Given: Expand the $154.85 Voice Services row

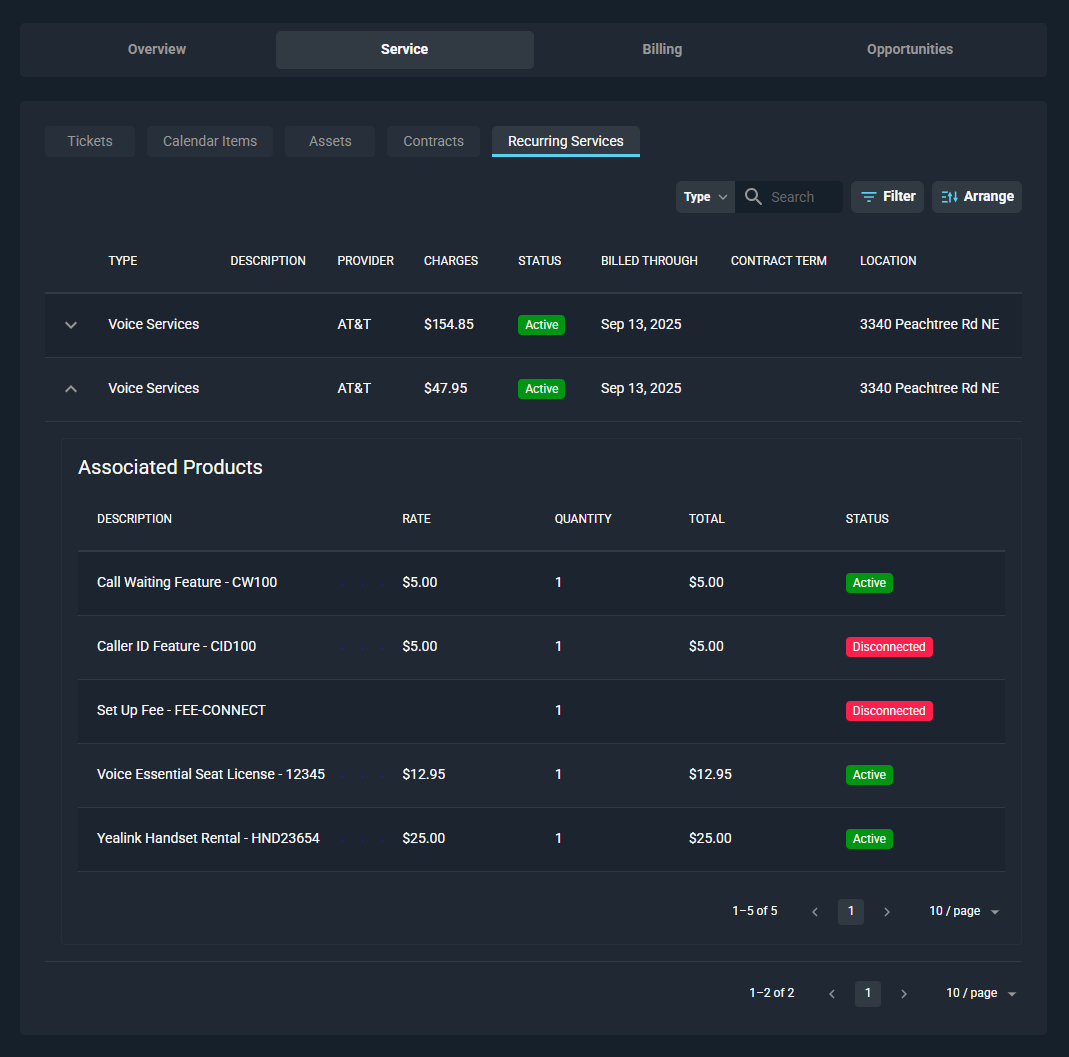Looking at the screenshot, I should [x=71, y=325].
